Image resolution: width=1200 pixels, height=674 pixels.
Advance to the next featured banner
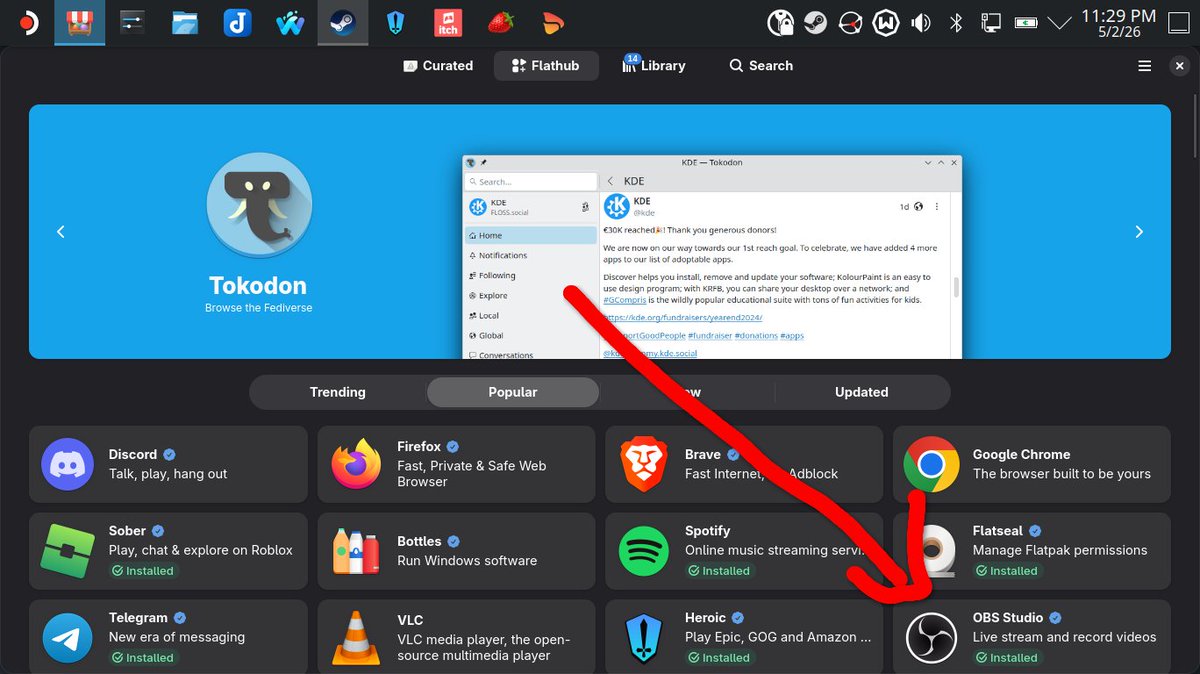point(1139,232)
